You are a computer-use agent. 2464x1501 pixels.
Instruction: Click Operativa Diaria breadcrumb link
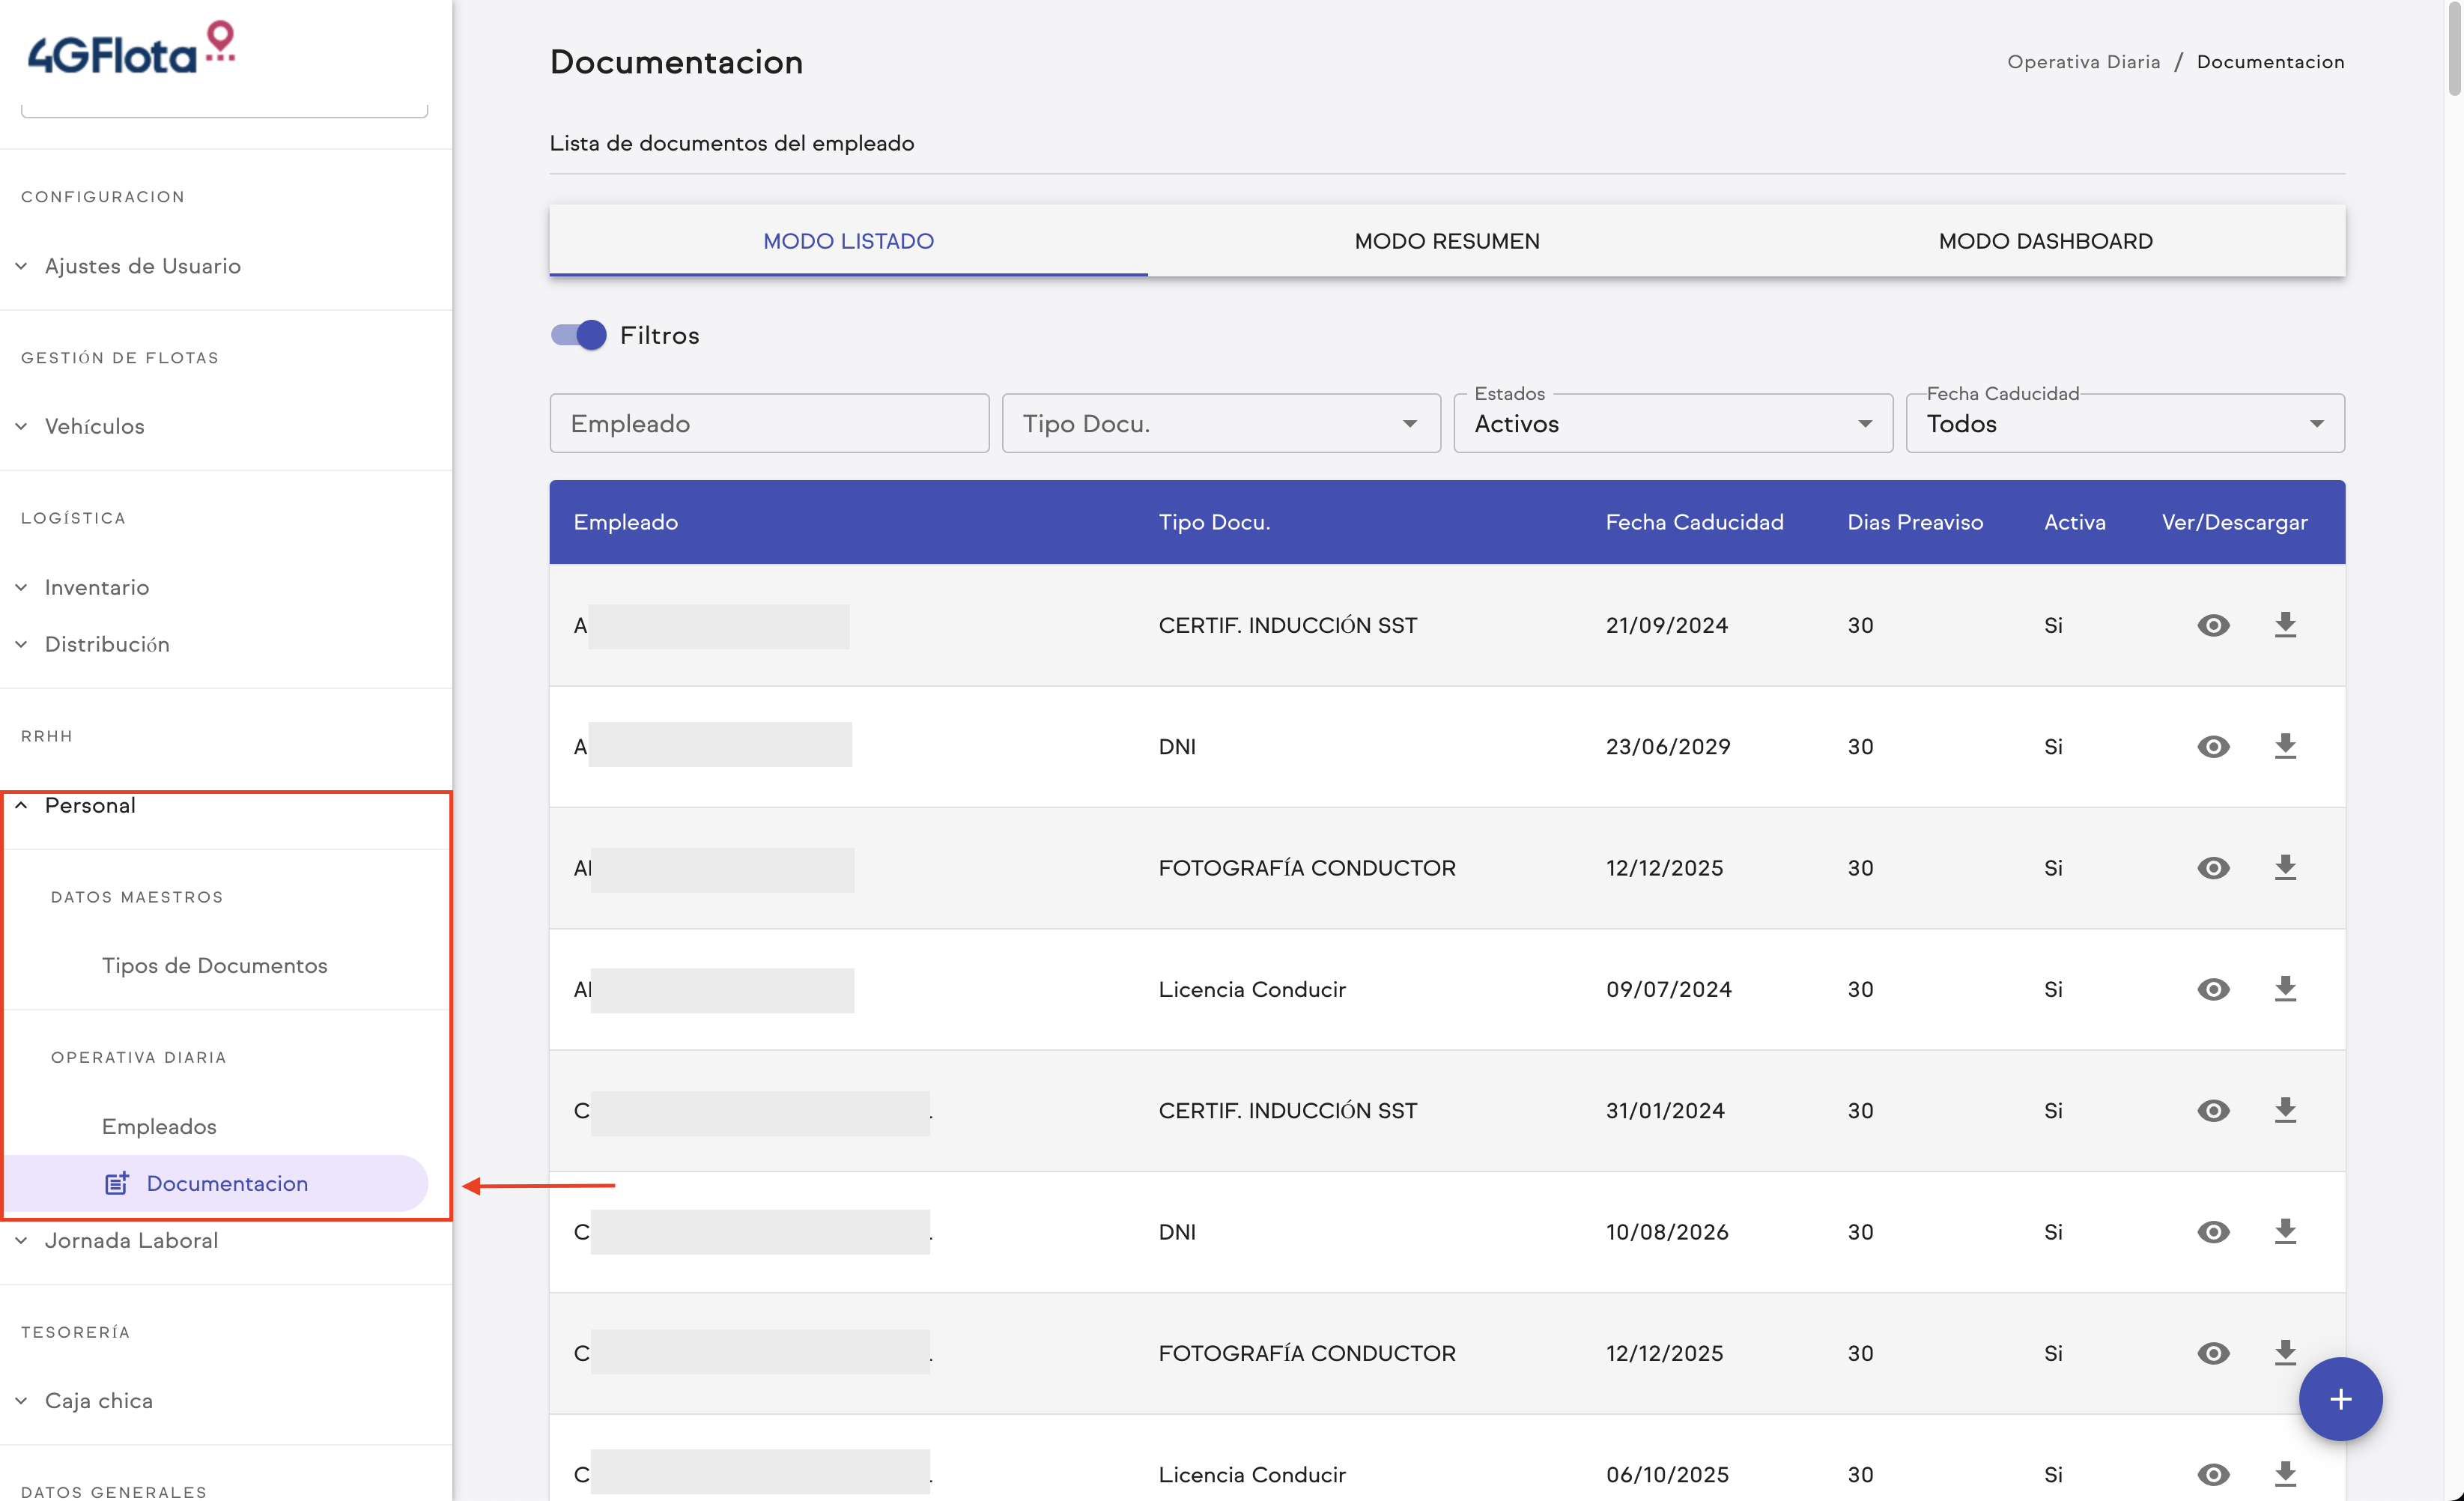2083,62
